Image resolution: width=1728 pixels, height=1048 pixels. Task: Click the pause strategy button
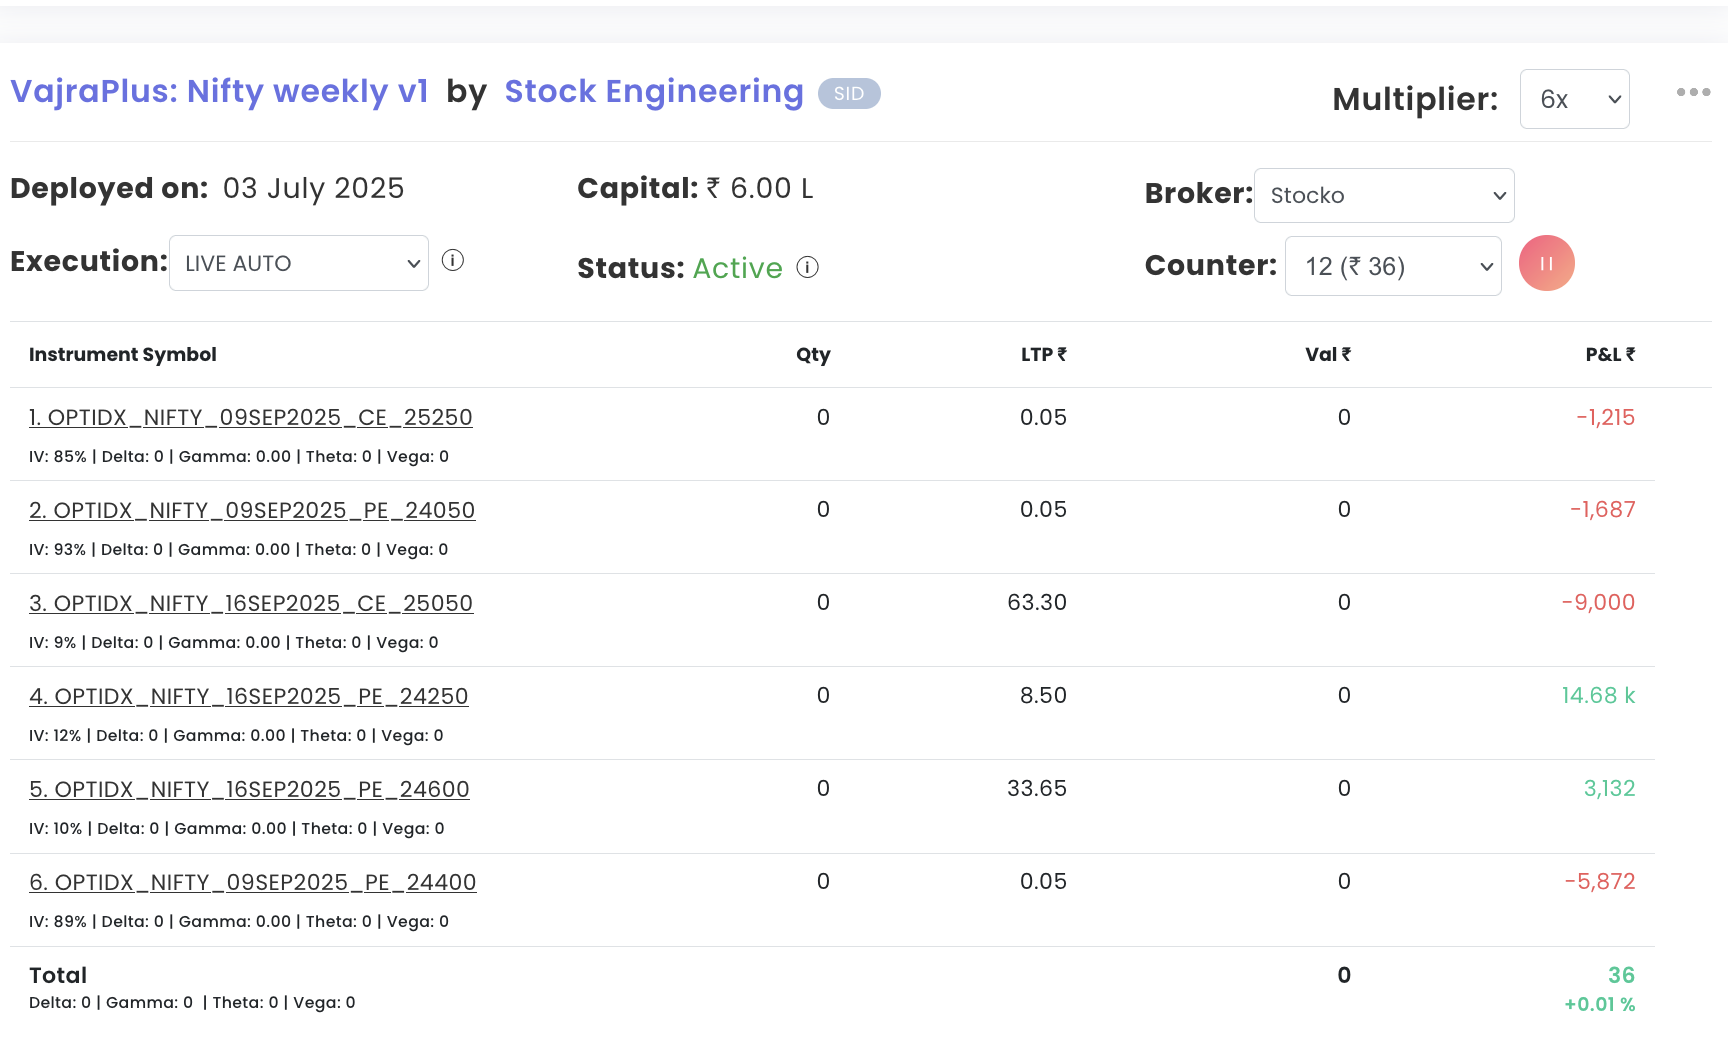tap(1546, 263)
